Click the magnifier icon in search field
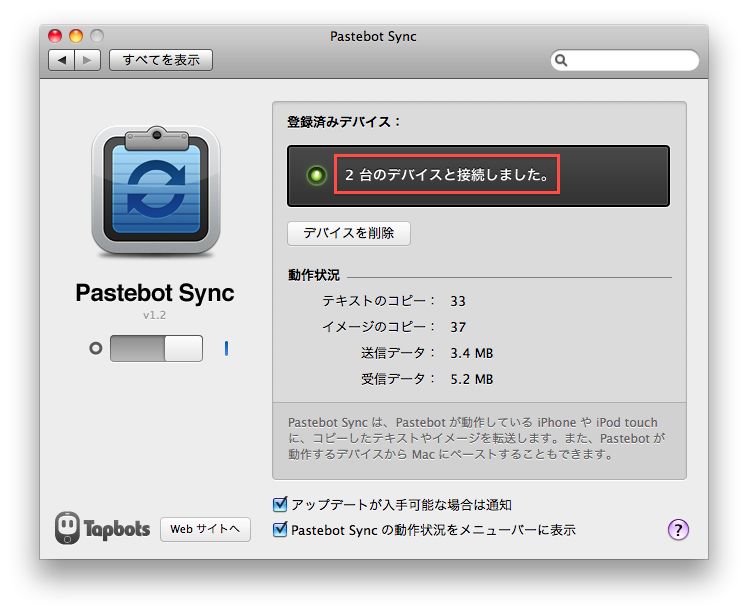 [561, 60]
